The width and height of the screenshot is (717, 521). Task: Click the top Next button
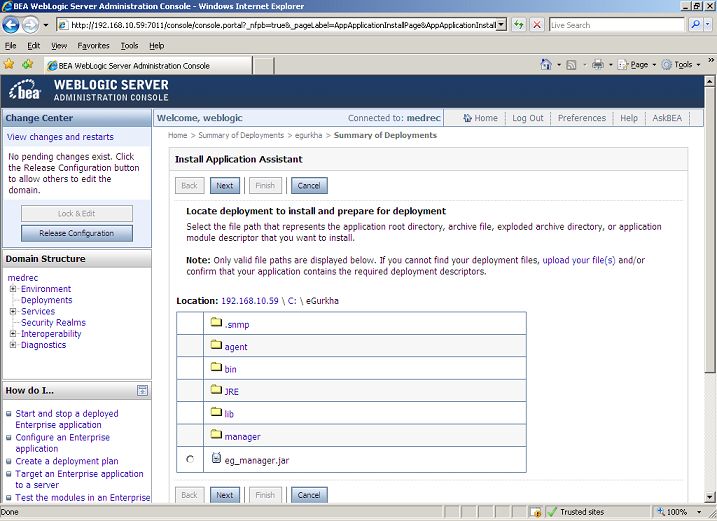point(225,186)
